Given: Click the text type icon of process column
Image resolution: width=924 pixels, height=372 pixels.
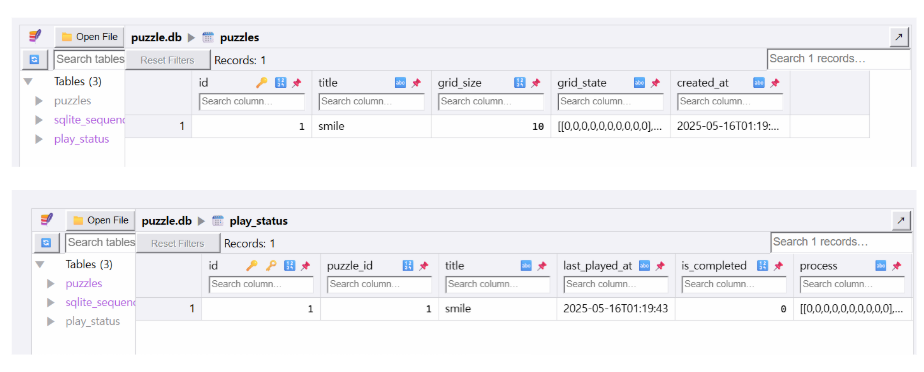Looking at the screenshot, I should tap(881, 266).
